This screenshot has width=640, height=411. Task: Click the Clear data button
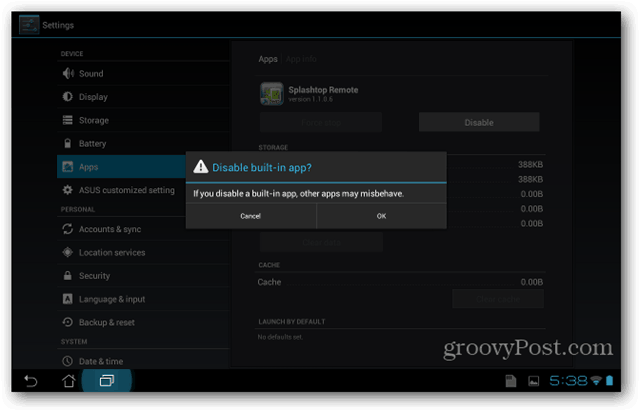(x=321, y=242)
